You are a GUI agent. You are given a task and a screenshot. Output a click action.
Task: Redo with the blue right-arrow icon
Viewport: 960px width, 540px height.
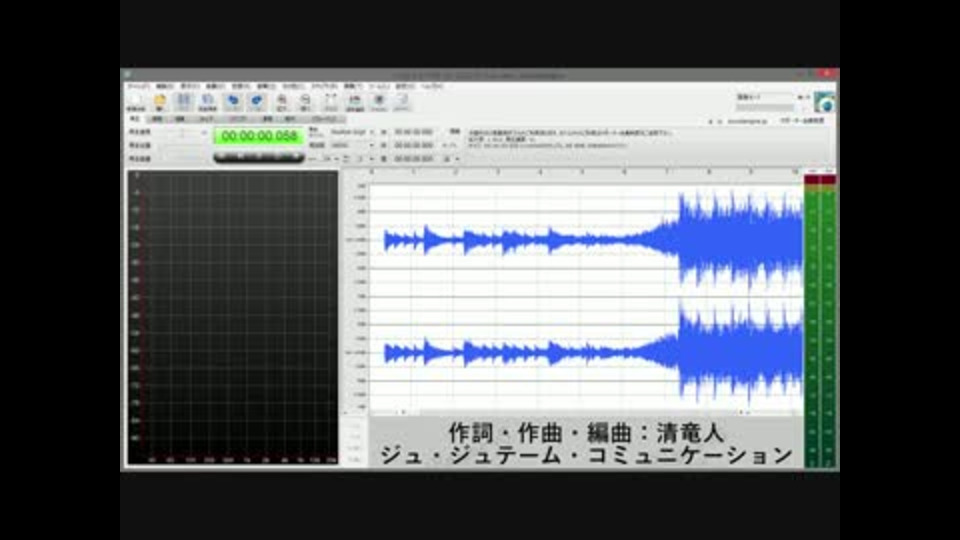[x=257, y=102]
